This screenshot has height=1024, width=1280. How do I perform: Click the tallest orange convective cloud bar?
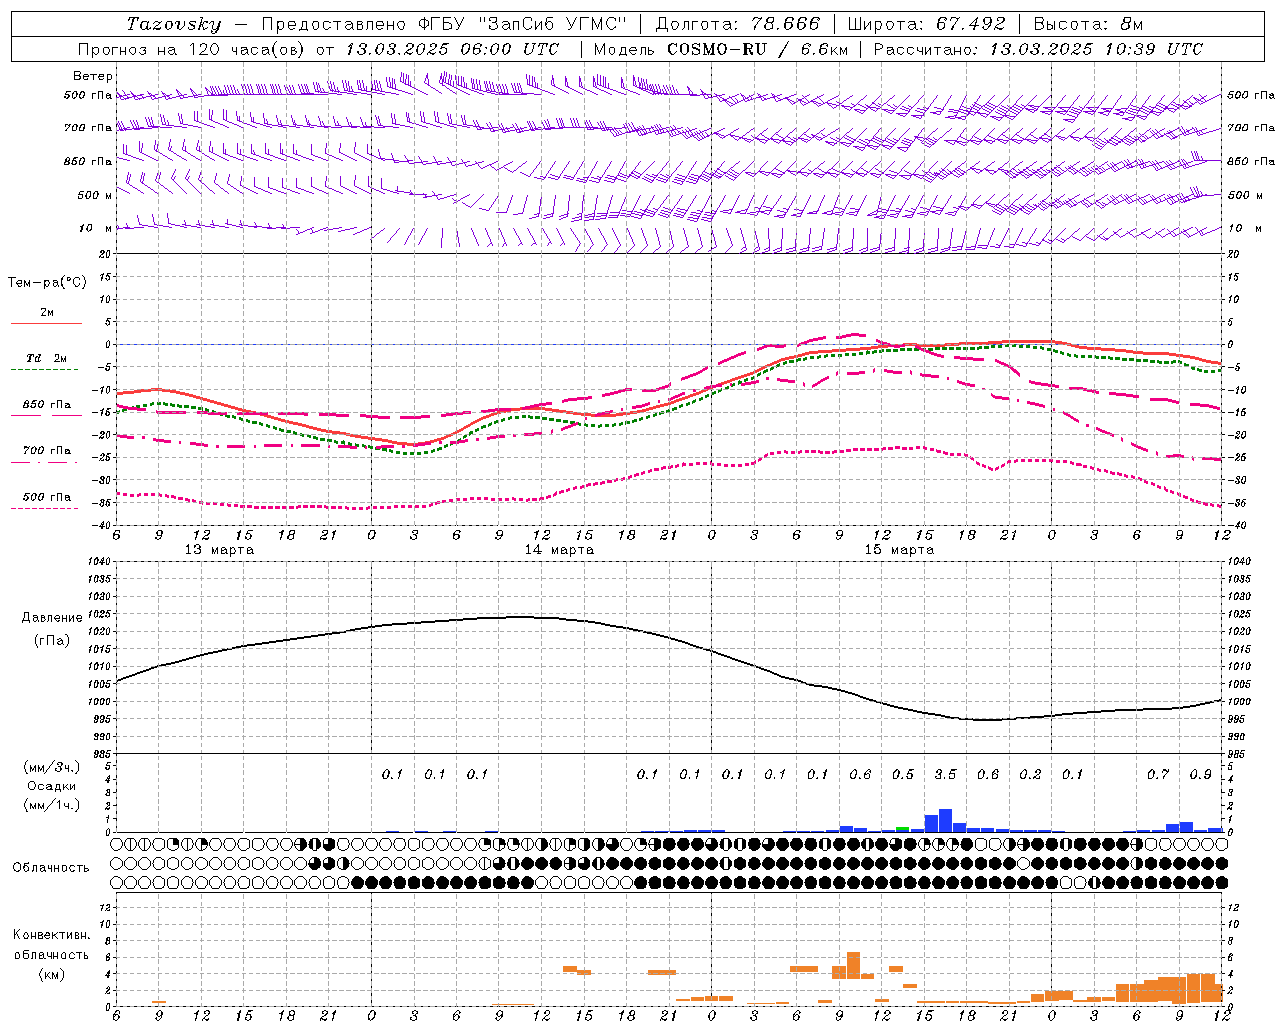[x=853, y=965]
